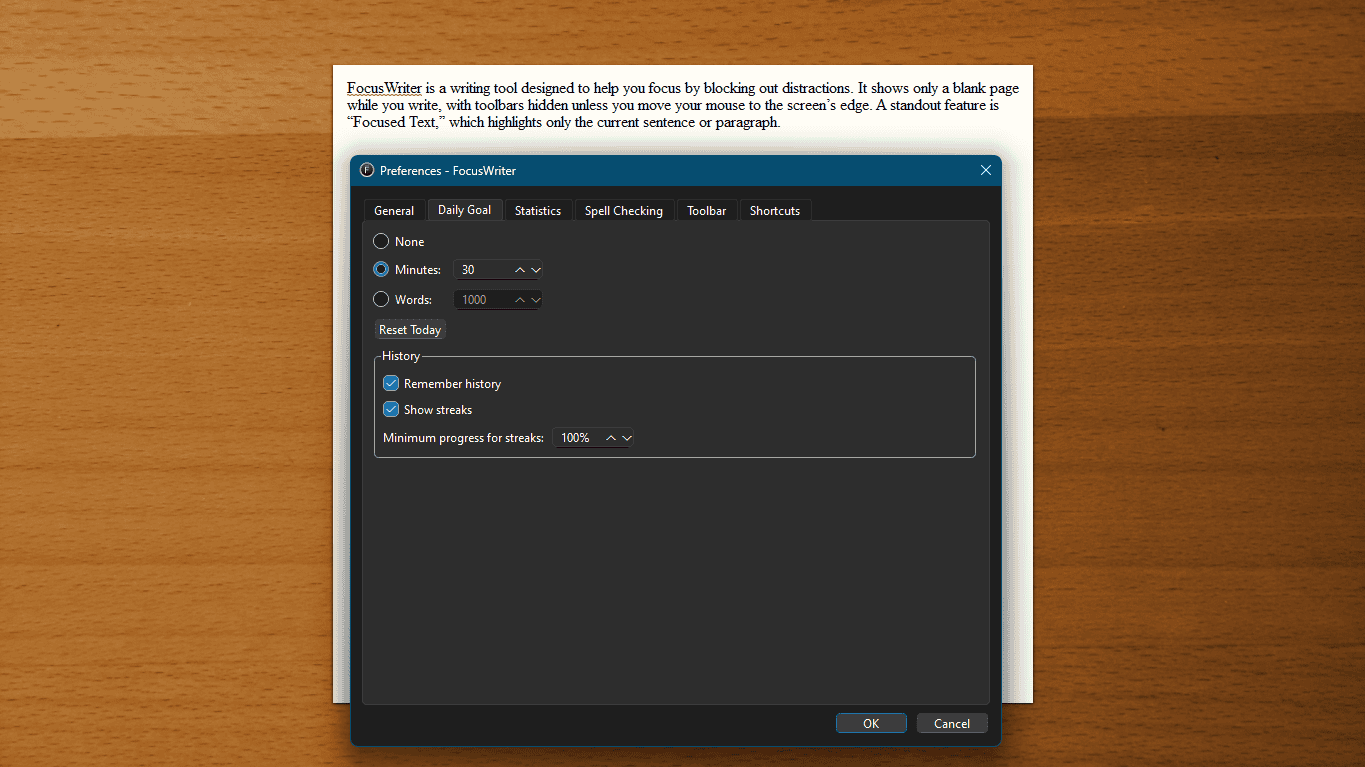
Task: Confirm preferences with the OK button
Action: 871,723
